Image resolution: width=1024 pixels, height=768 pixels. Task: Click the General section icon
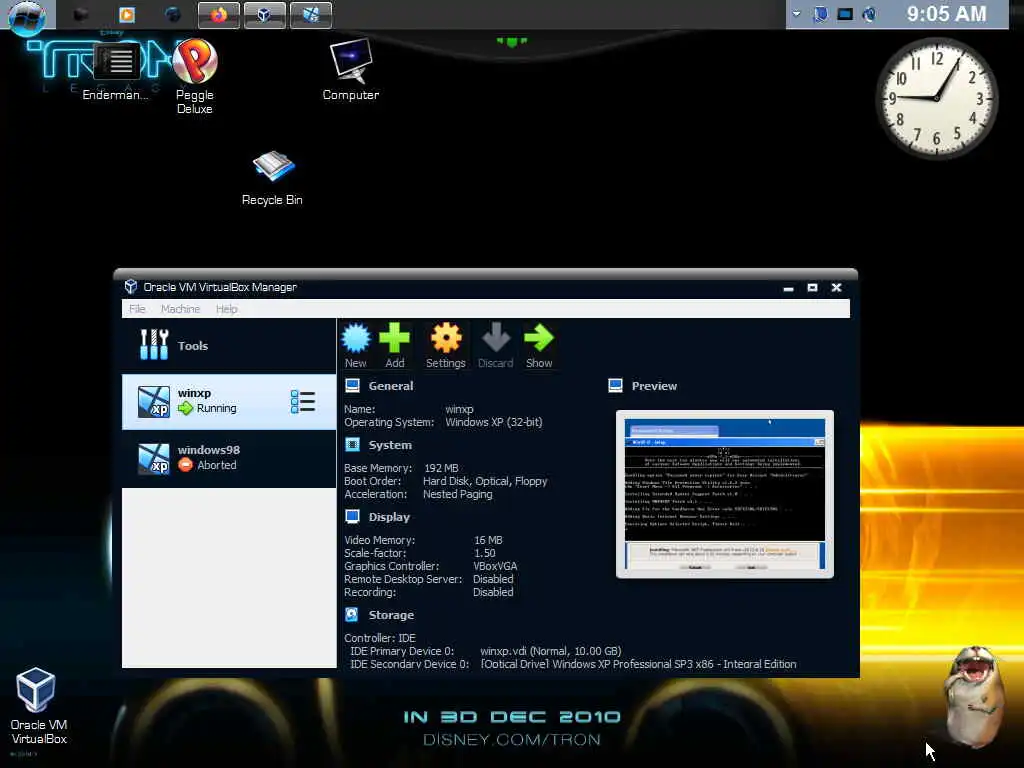(353, 385)
